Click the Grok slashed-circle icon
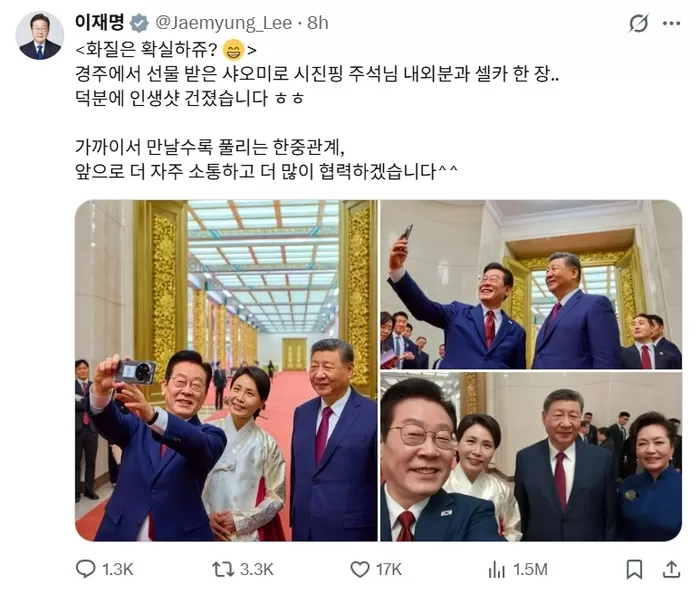700x594 pixels. (x=638, y=23)
